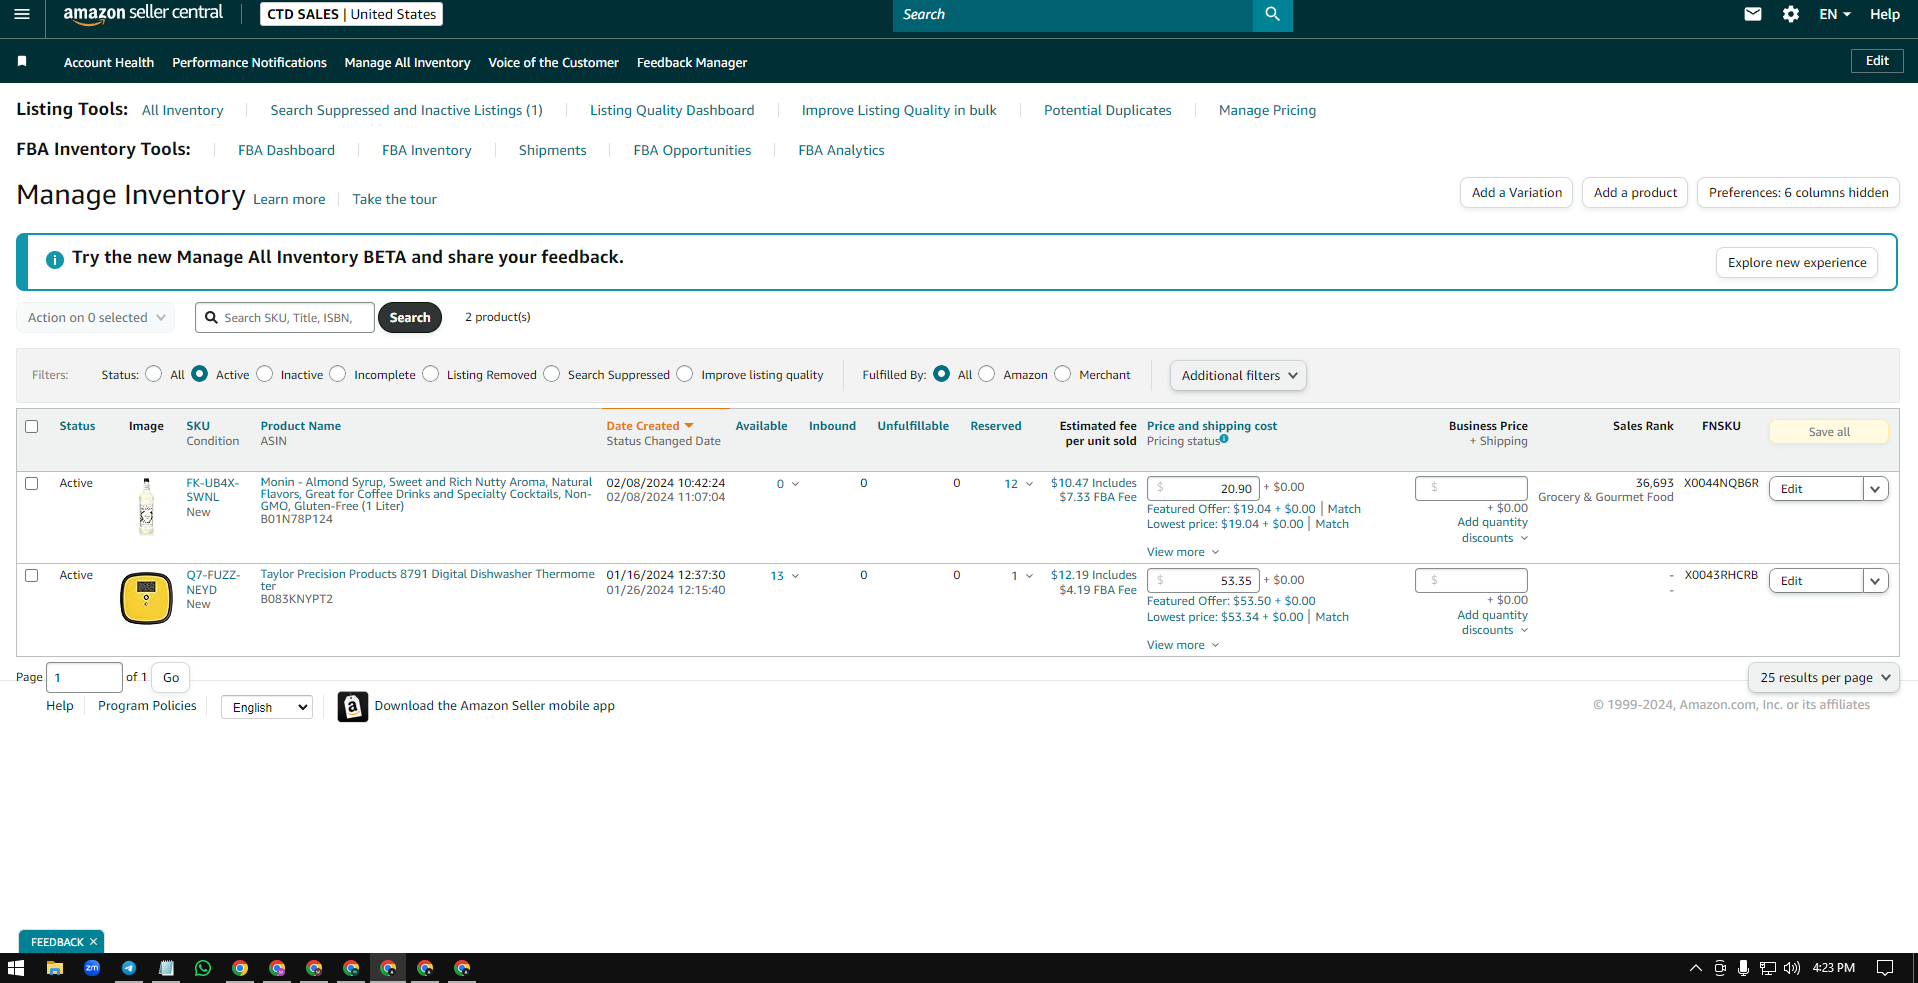
Task: Expand the Additional filters dropdown
Action: pyautogui.click(x=1238, y=376)
